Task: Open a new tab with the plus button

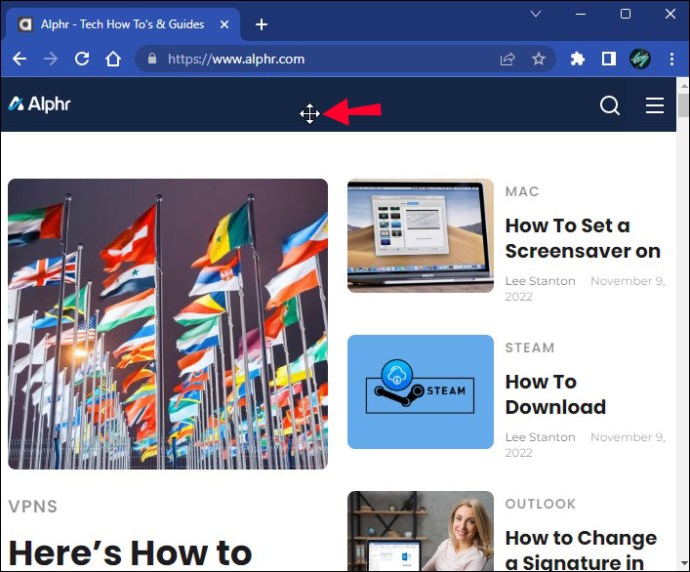Action: [x=261, y=24]
